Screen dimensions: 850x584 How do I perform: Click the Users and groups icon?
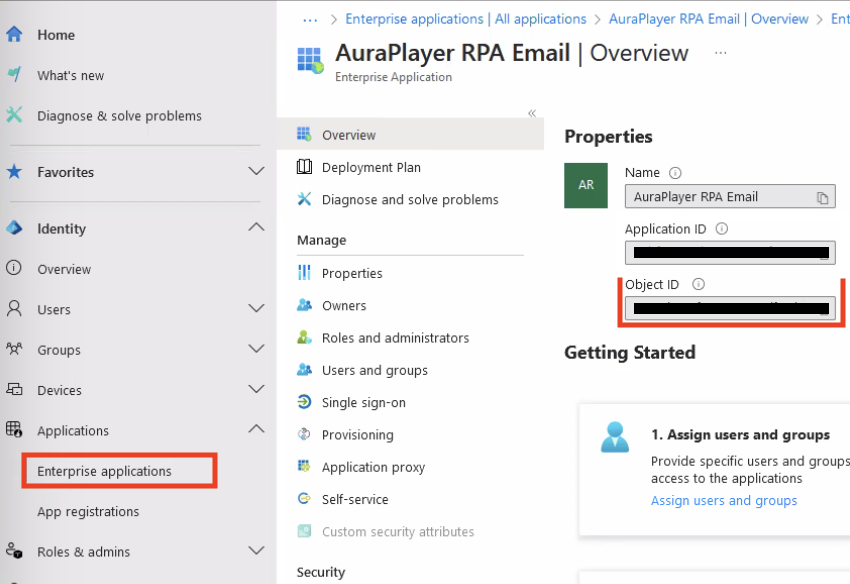[304, 369]
